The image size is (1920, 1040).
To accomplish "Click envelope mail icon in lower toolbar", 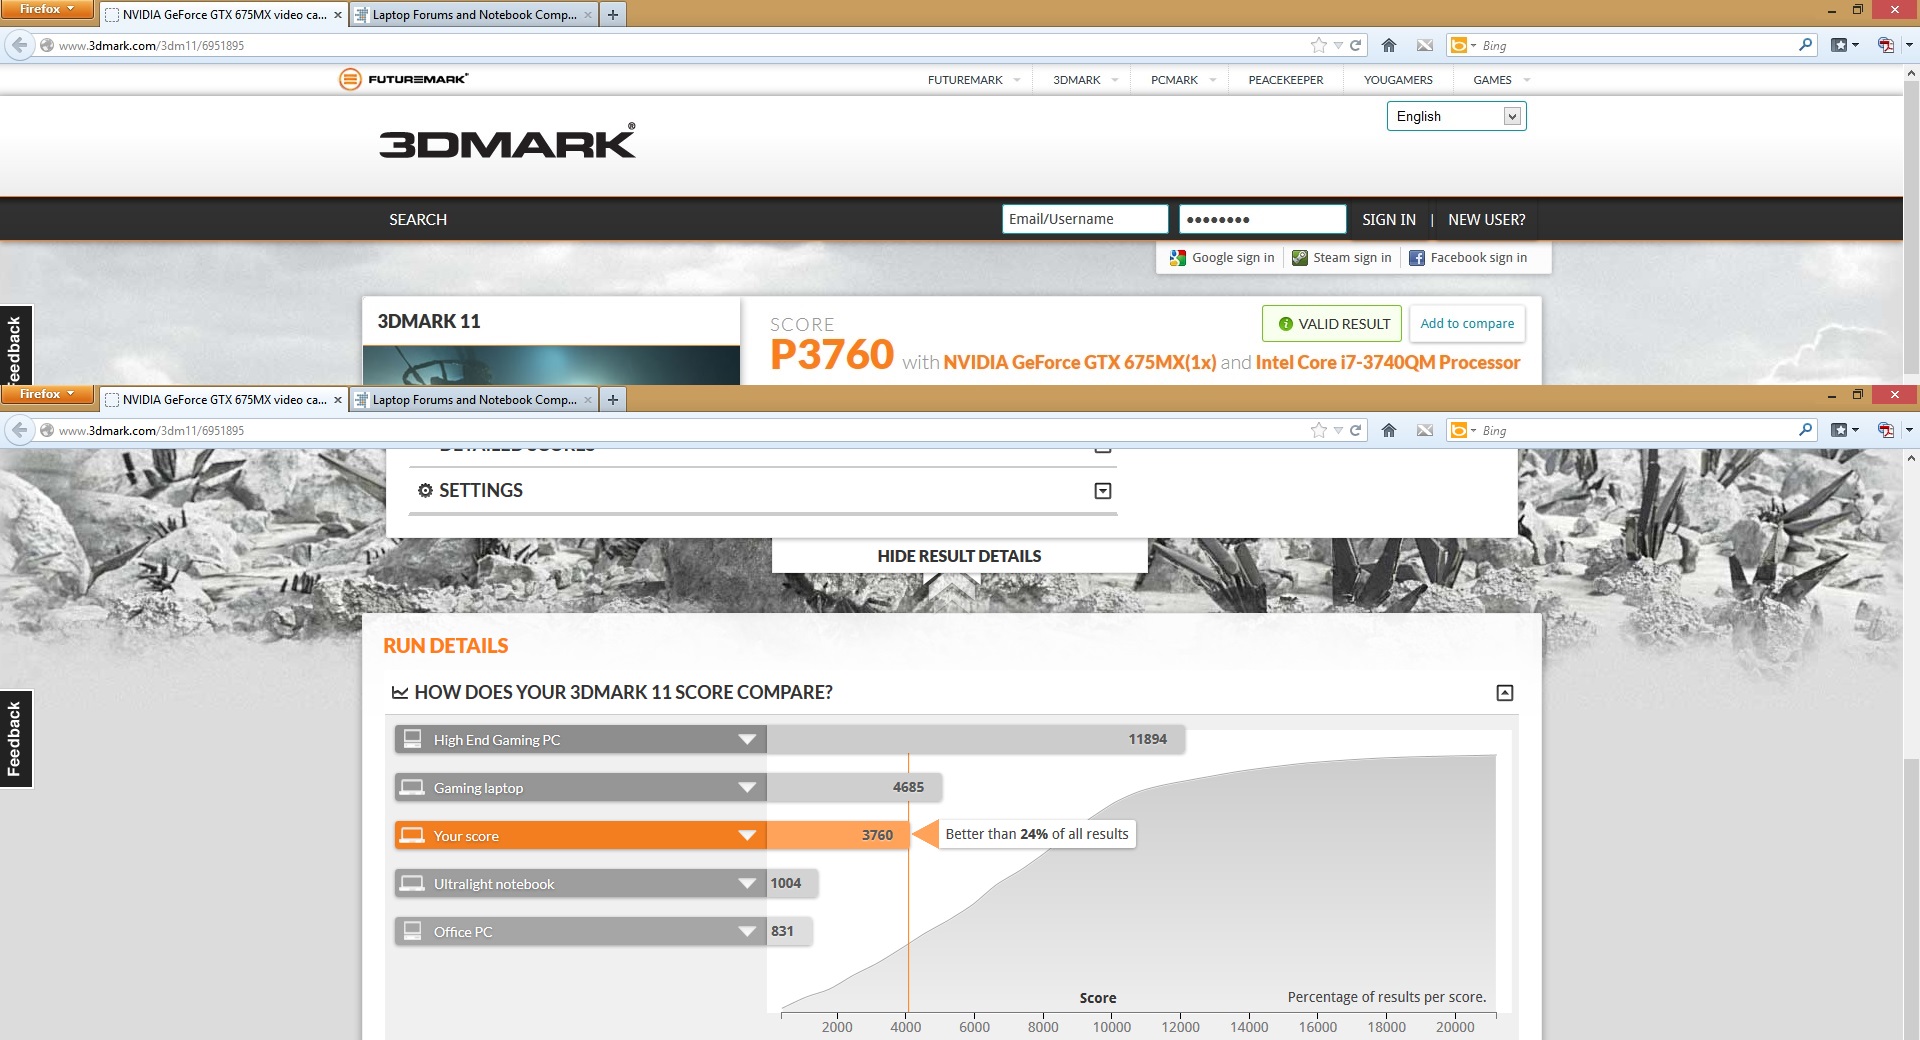I will pos(1425,430).
